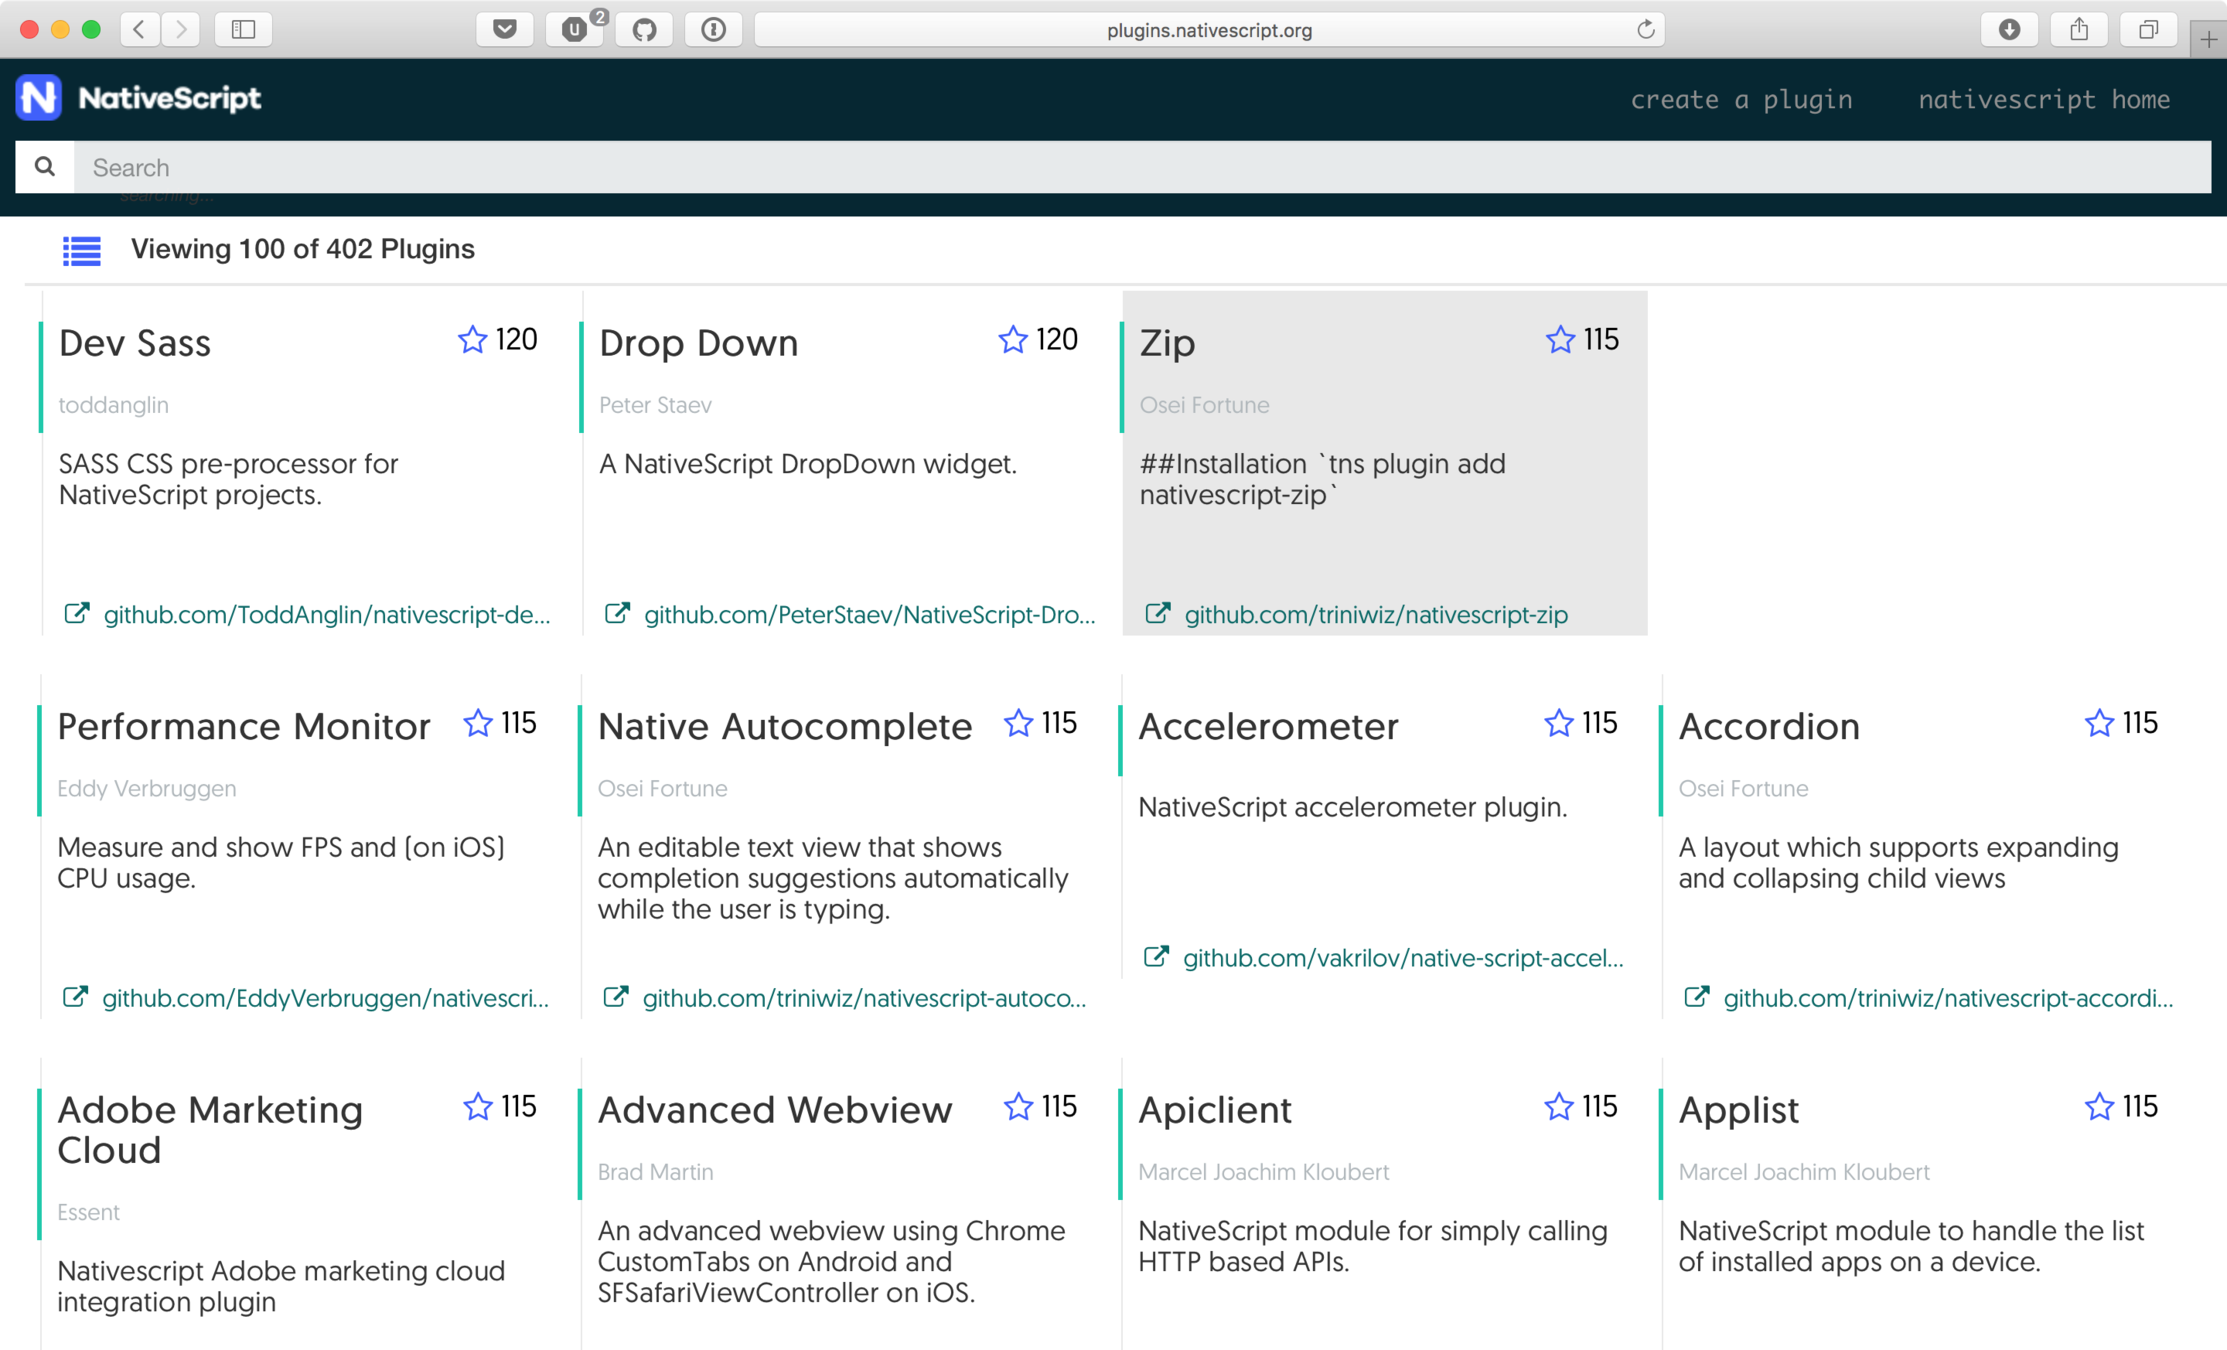2227x1350 pixels.
Task: Click the search magnifier icon
Action: (x=45, y=167)
